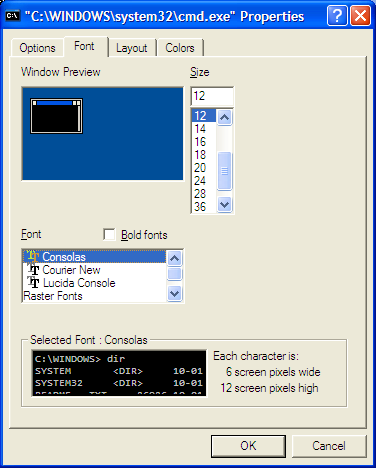Image resolution: width=376 pixels, height=468 pixels.
Task: Switch to the Layout tab
Action: click(x=132, y=48)
